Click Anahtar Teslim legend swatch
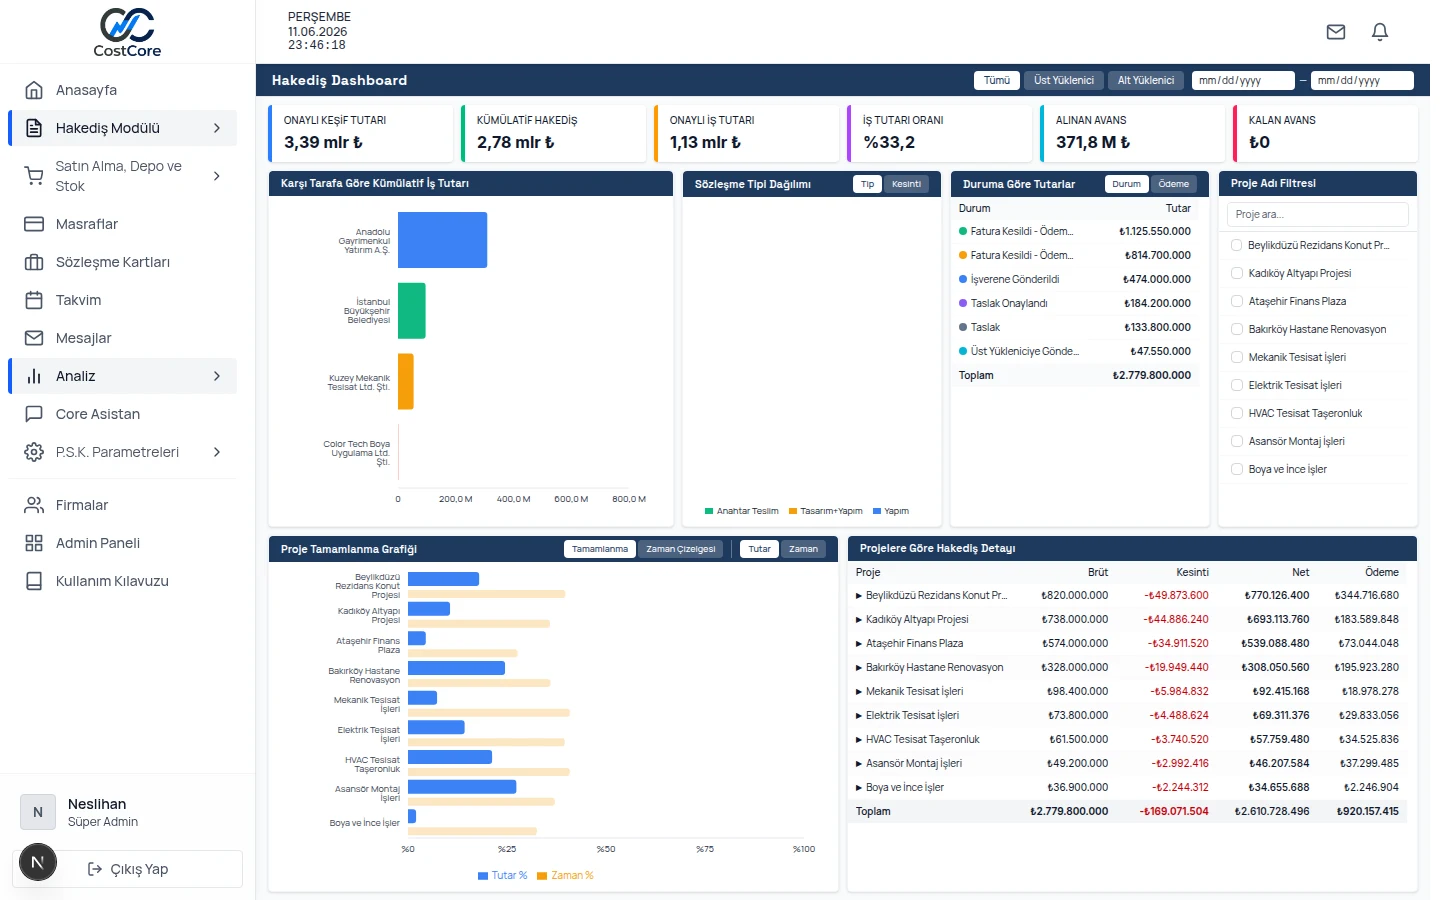The height and width of the screenshot is (900, 1440). tap(709, 511)
